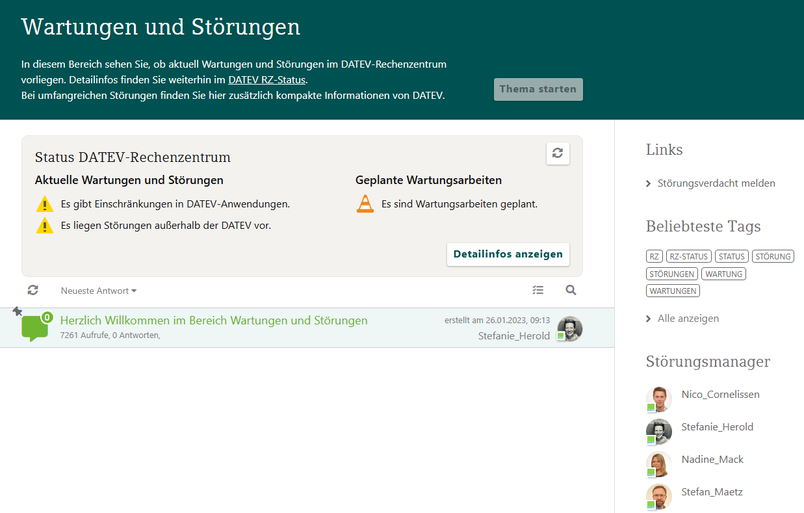
Task: Click the 'erstellt am 26.01.2023, 09:13' timestamp
Action: (497, 320)
